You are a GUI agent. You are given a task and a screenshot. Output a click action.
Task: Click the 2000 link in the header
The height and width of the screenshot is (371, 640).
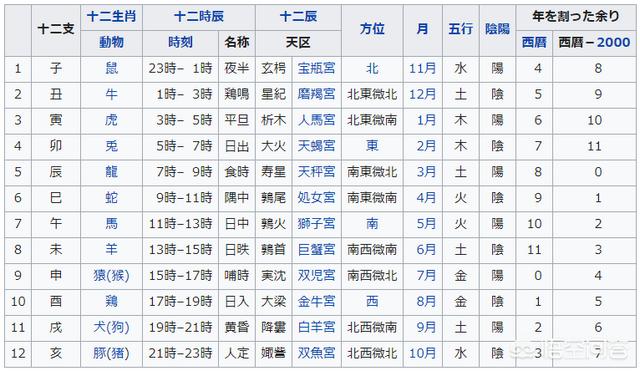coord(613,42)
